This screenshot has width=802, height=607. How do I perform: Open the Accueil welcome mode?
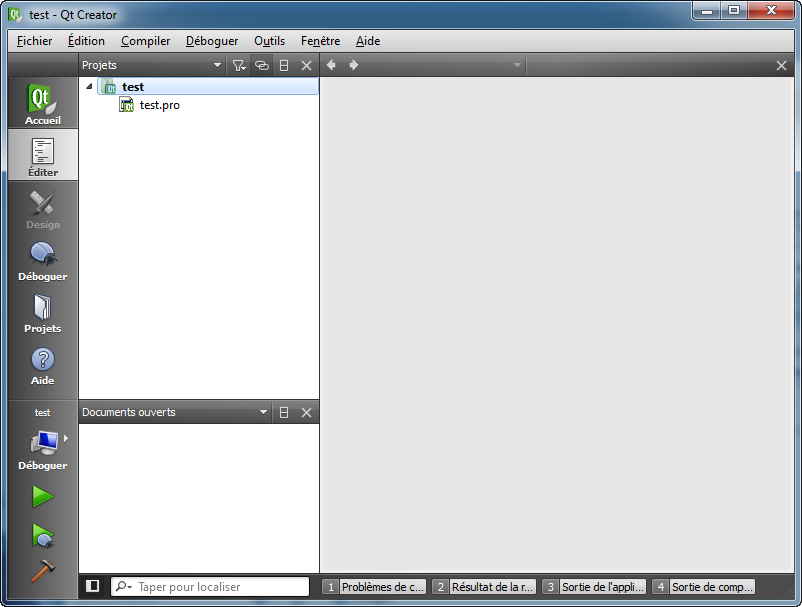pos(42,103)
